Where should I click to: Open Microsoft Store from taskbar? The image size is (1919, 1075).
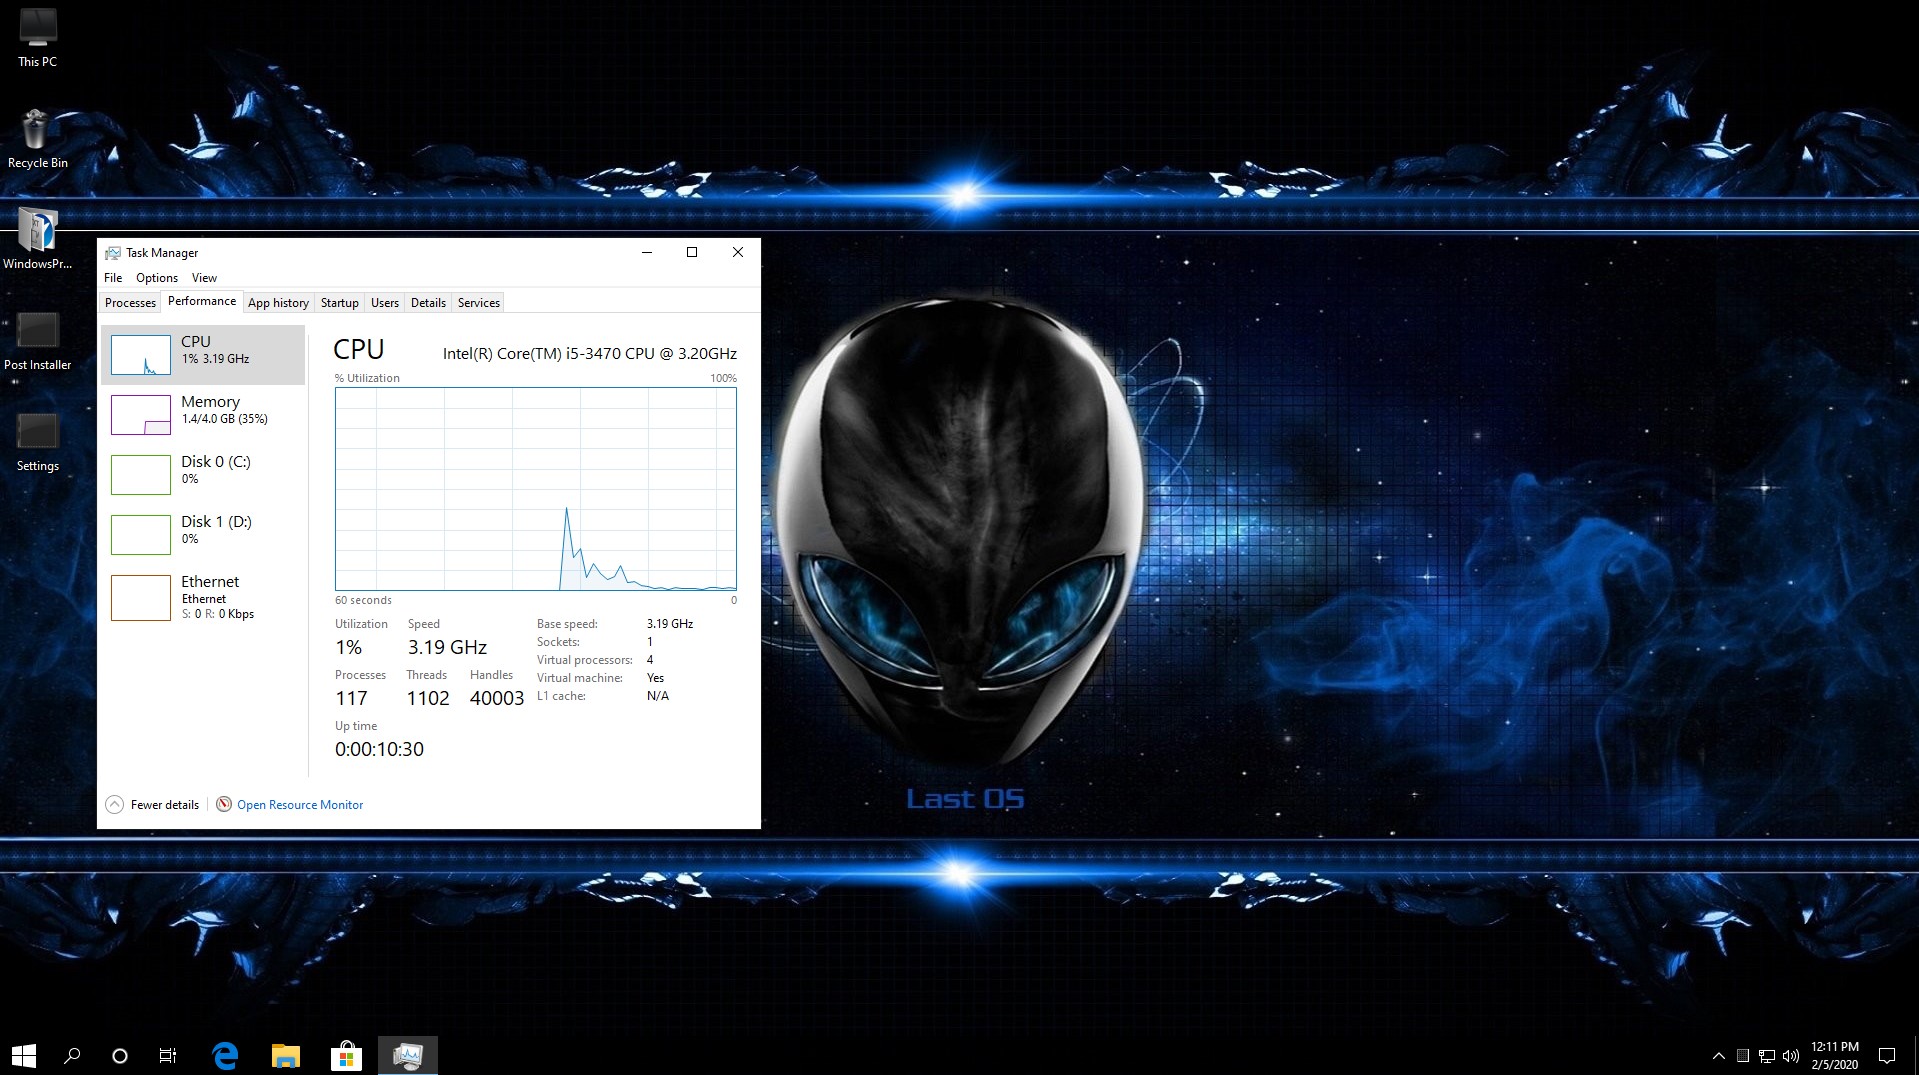pyautogui.click(x=346, y=1055)
